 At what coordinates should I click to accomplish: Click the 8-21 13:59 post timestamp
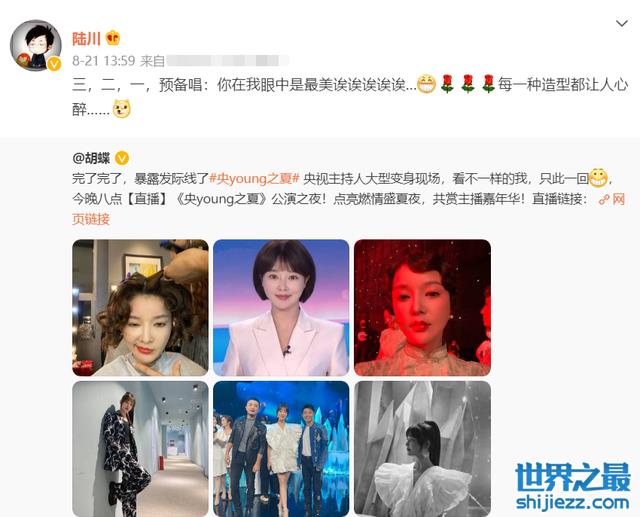click(x=104, y=61)
